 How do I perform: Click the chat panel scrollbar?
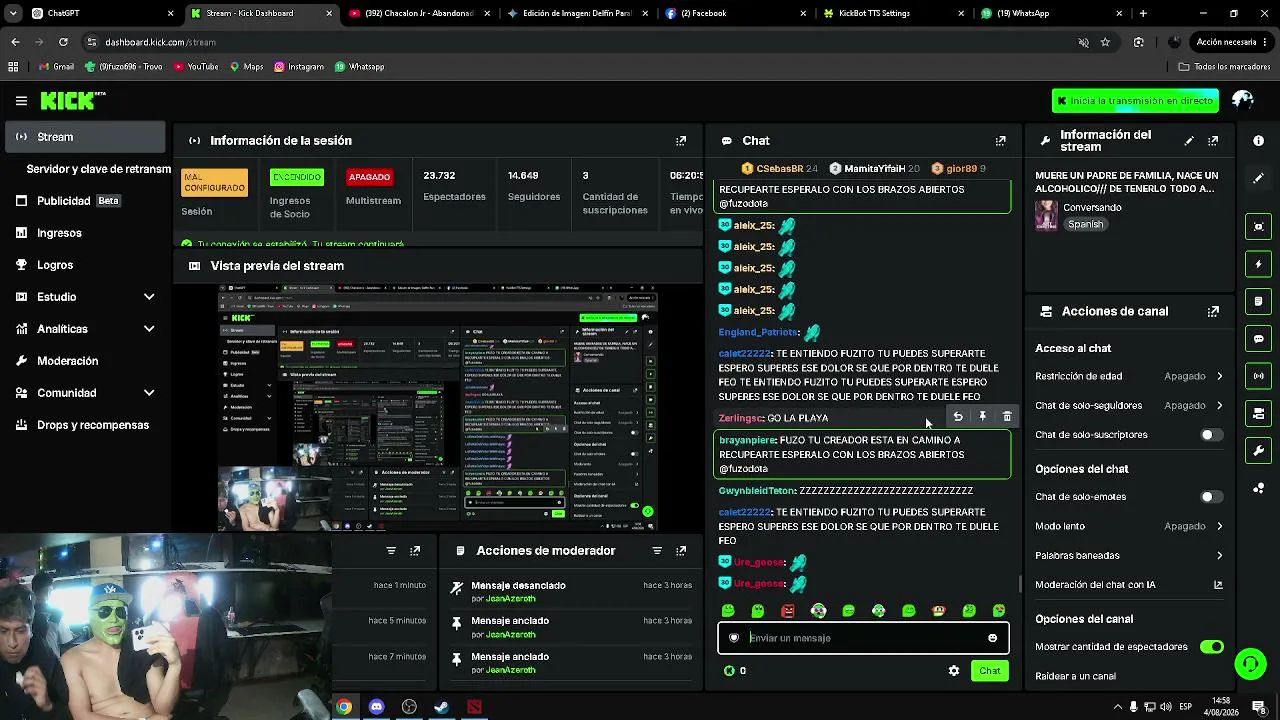(1019, 583)
